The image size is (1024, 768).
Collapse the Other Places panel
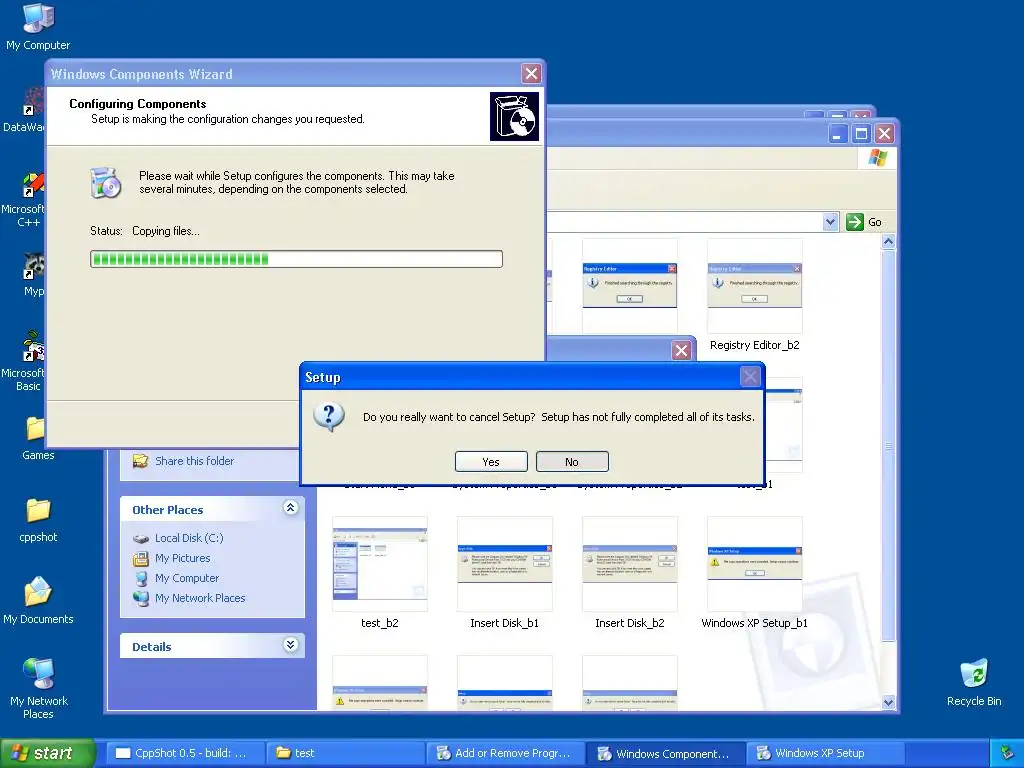click(x=291, y=507)
